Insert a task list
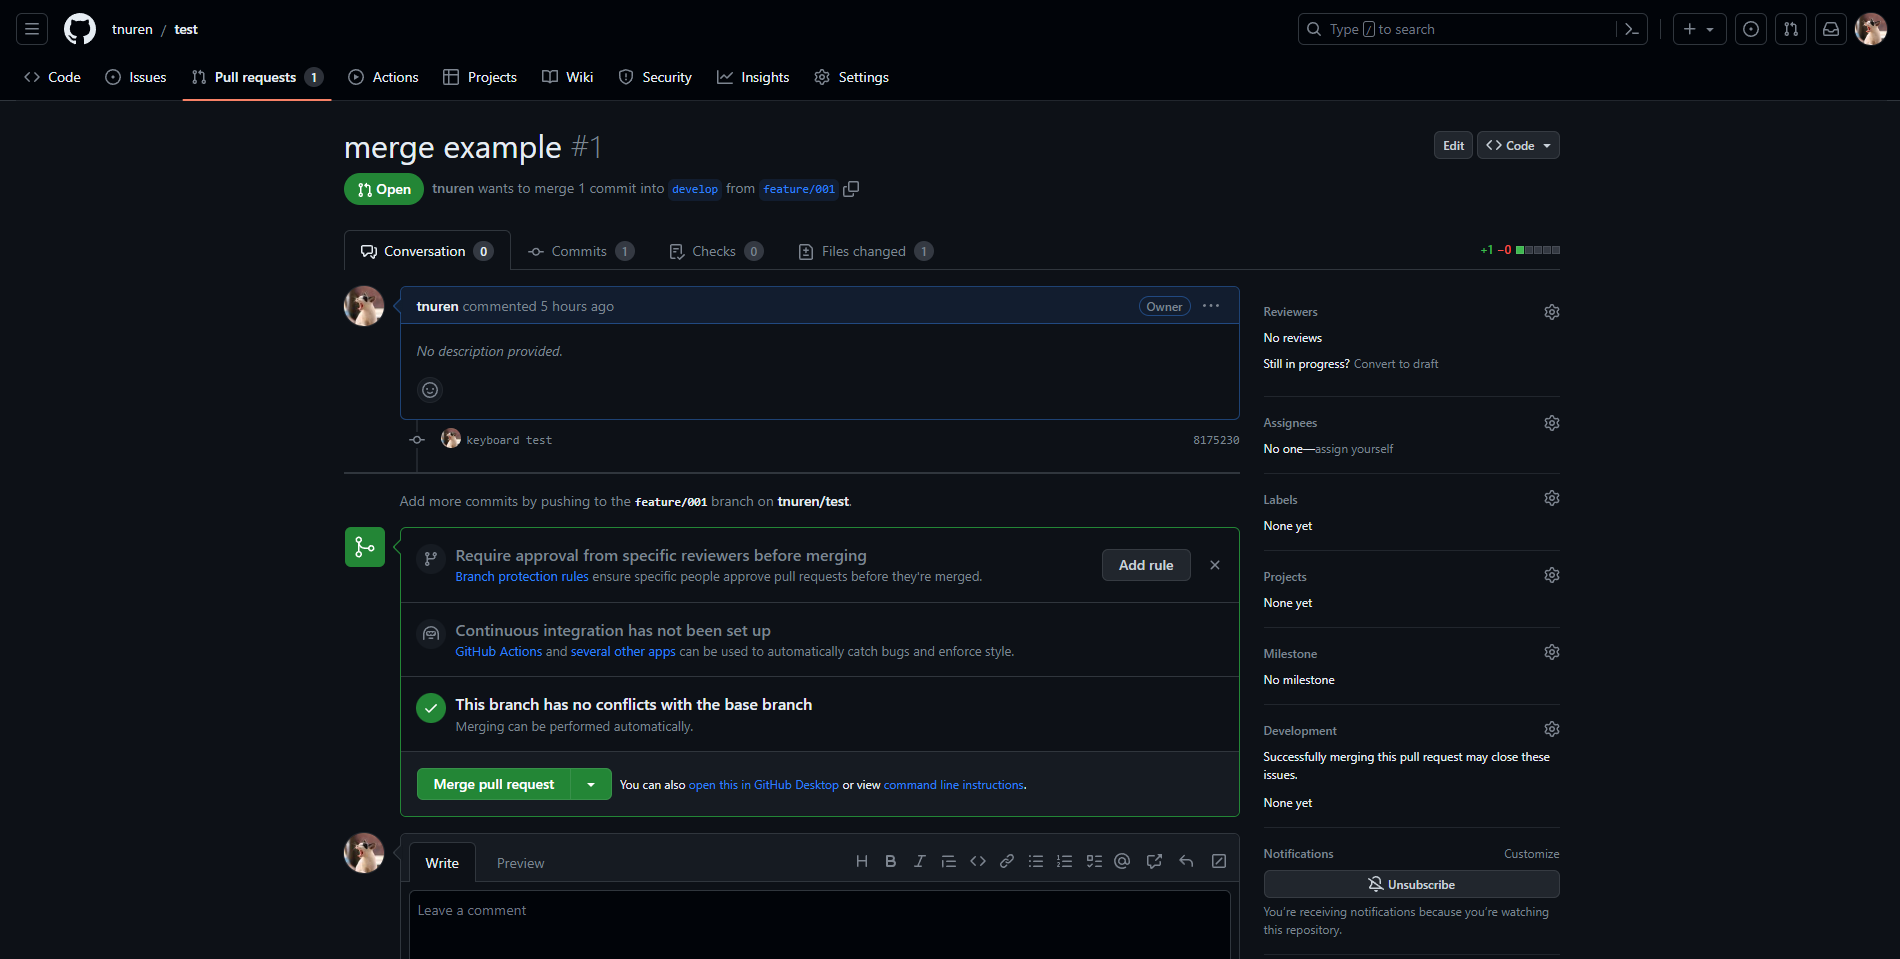 (1094, 861)
